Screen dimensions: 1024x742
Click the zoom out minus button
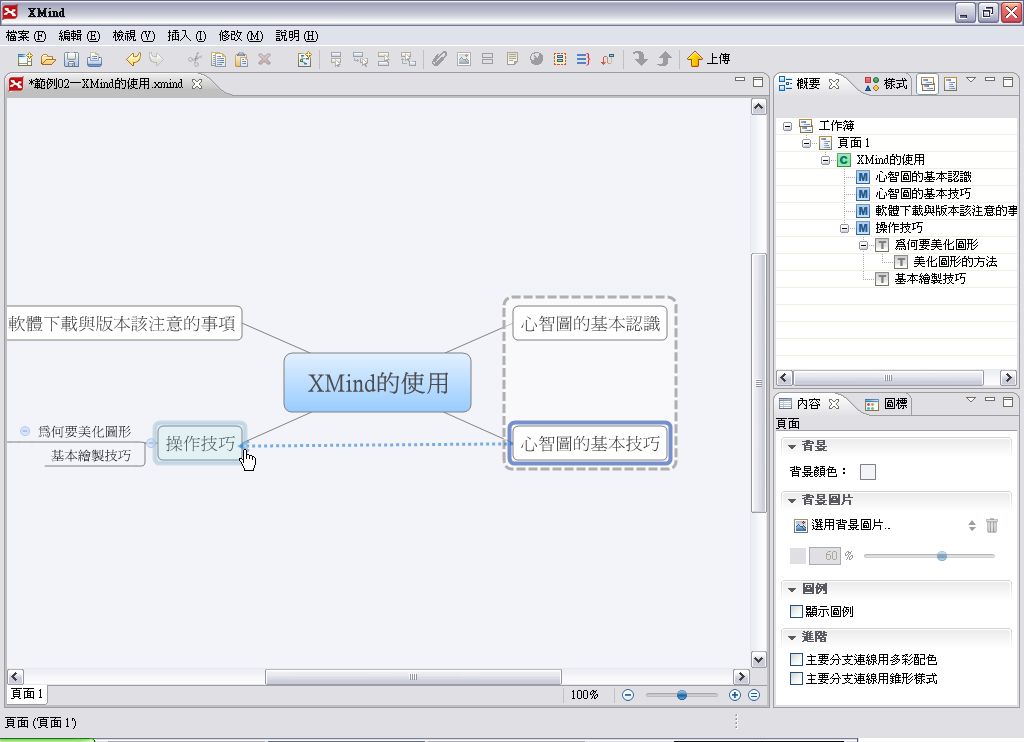click(628, 695)
